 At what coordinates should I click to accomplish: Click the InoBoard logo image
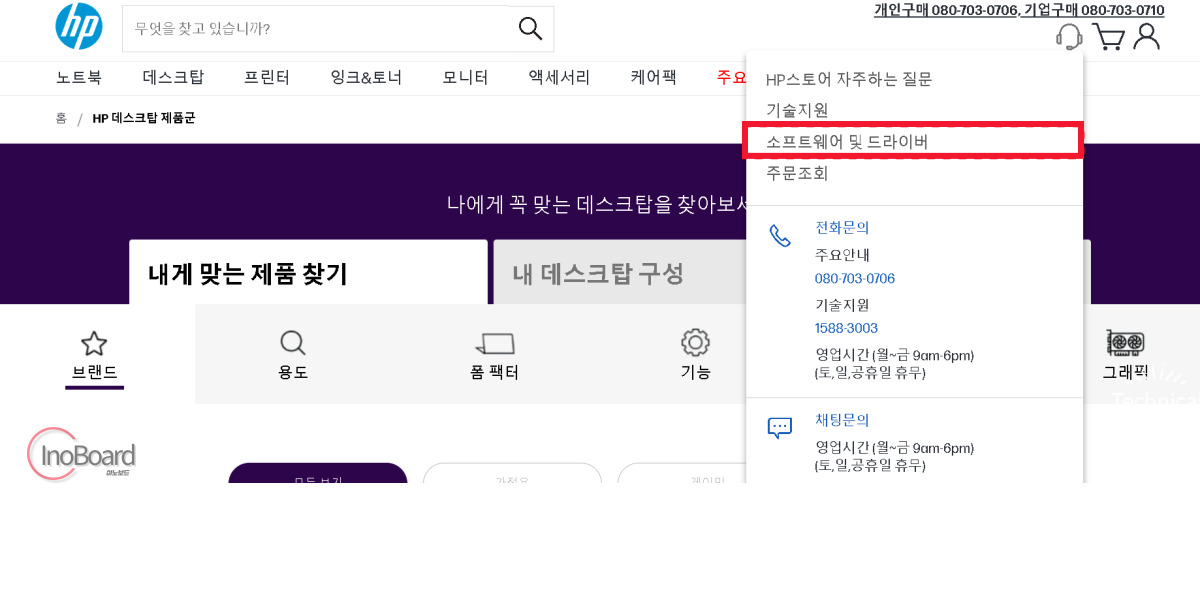coord(81,456)
